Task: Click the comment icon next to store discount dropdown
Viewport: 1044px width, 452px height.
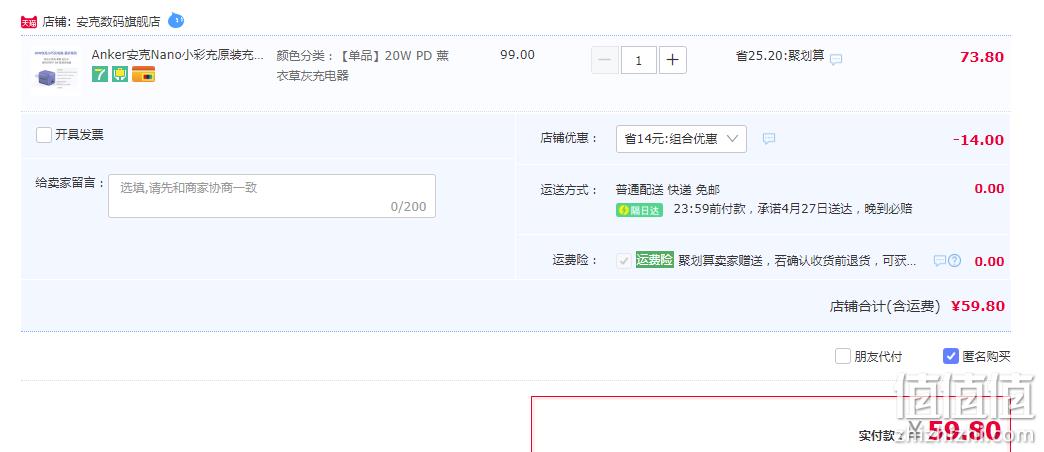Action: [769, 138]
